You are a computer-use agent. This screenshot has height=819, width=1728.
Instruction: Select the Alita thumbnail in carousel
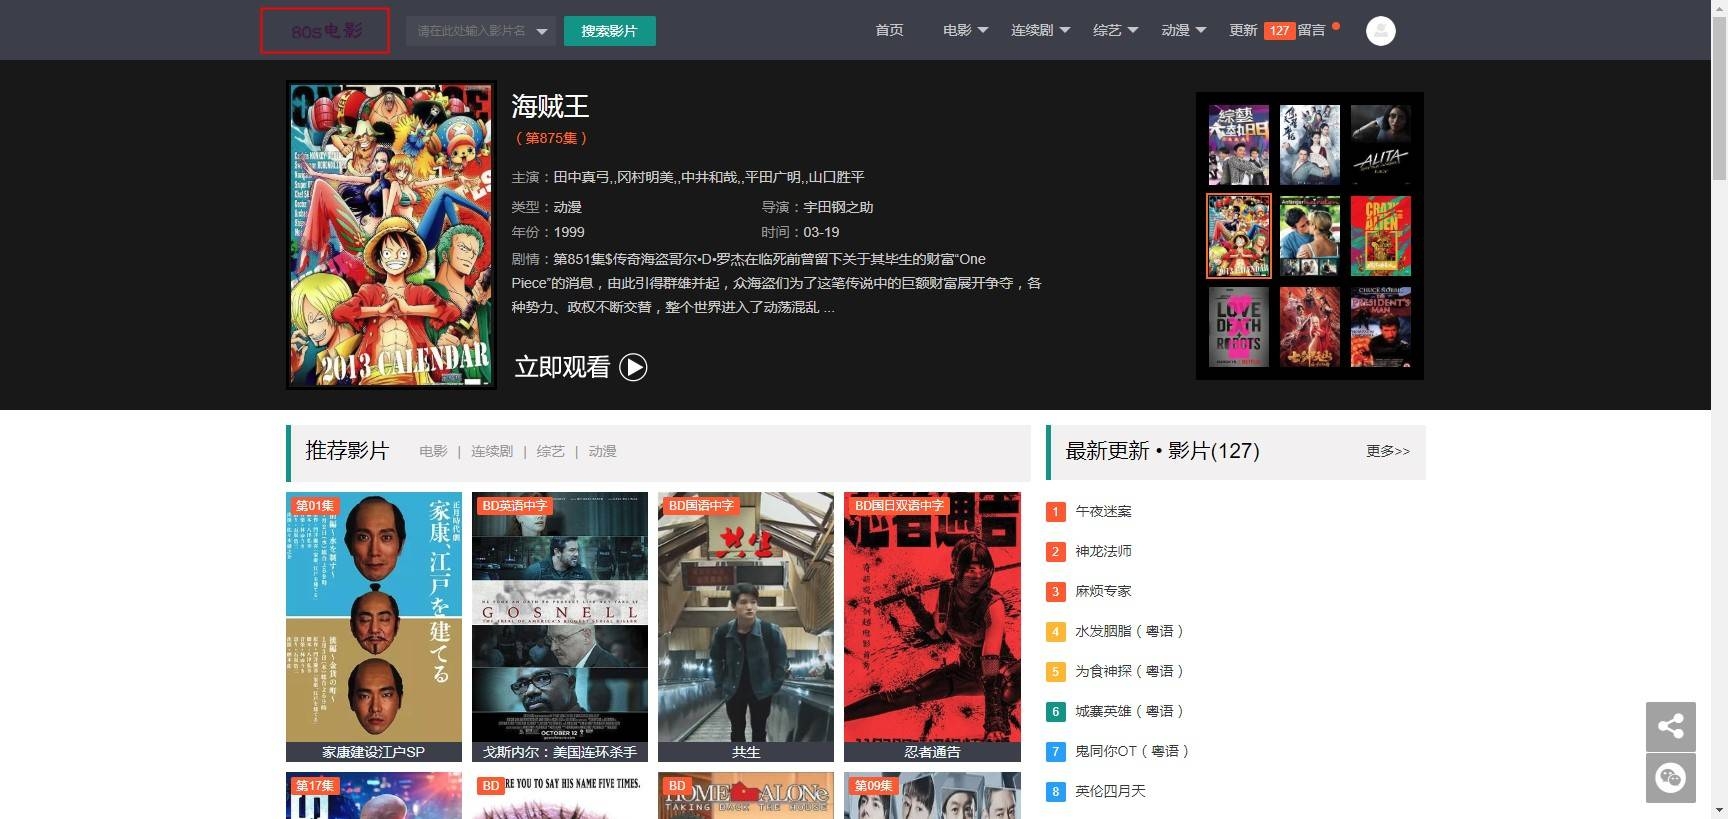1380,145
